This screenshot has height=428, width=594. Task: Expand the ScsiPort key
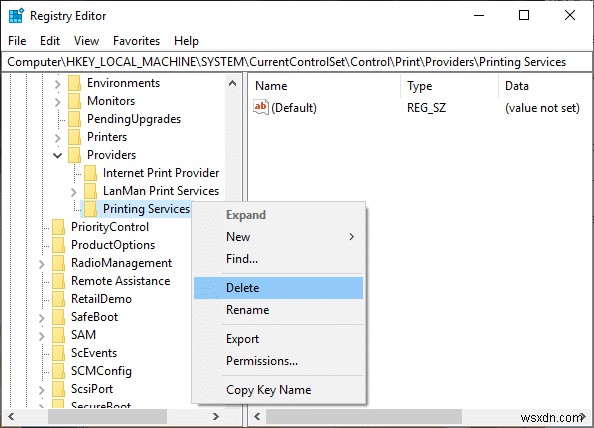pyautogui.click(x=42, y=390)
